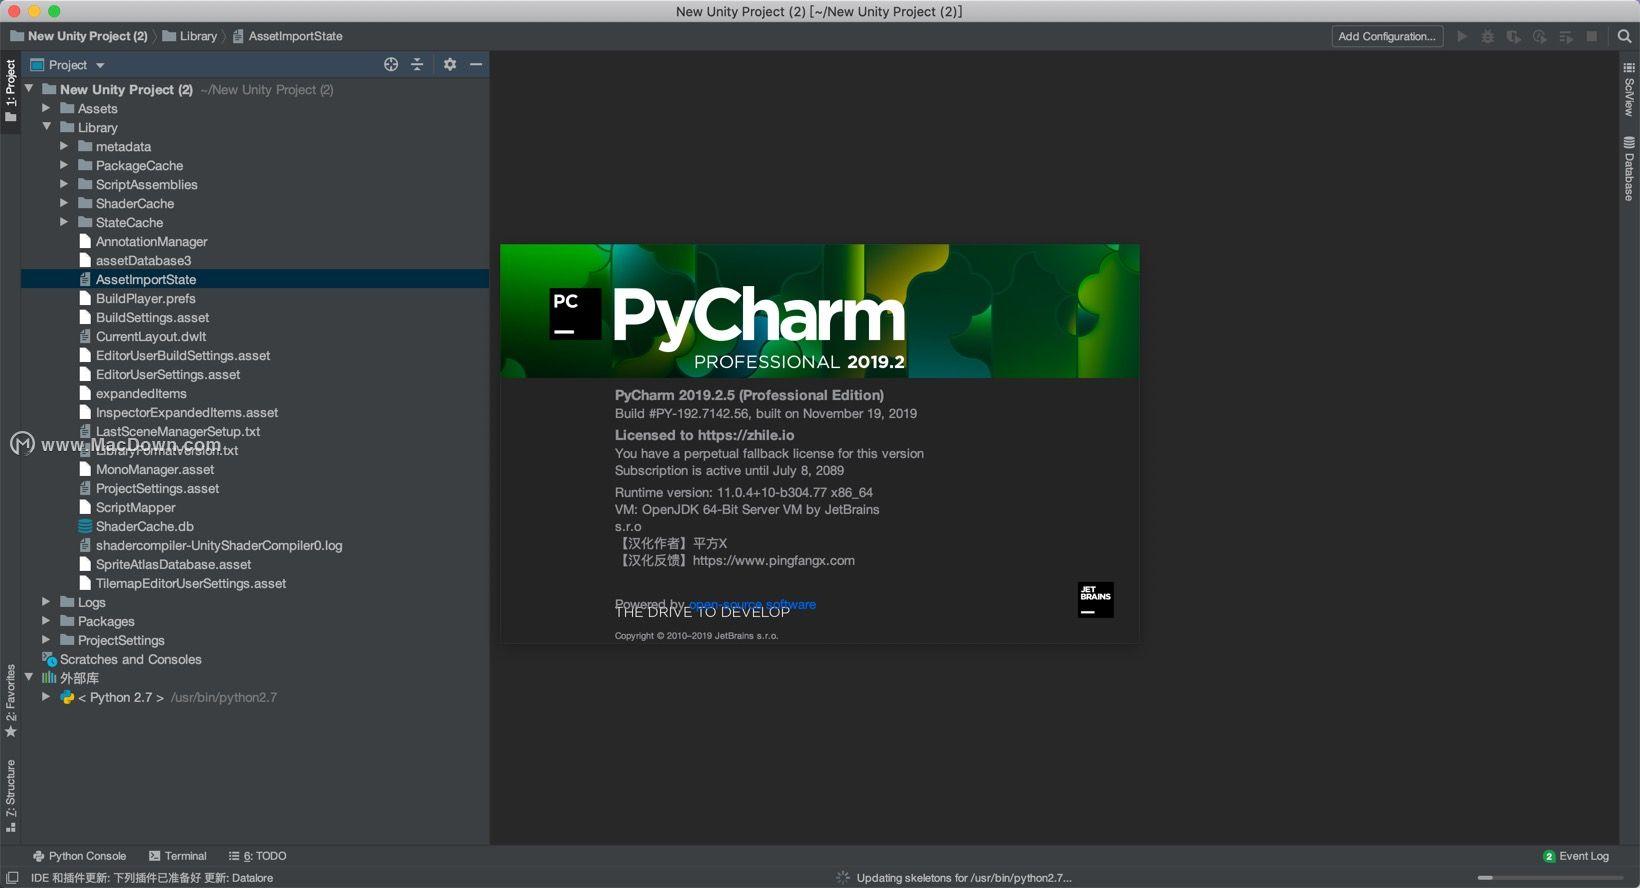Click the Stop square icon in toolbar

click(1592, 36)
